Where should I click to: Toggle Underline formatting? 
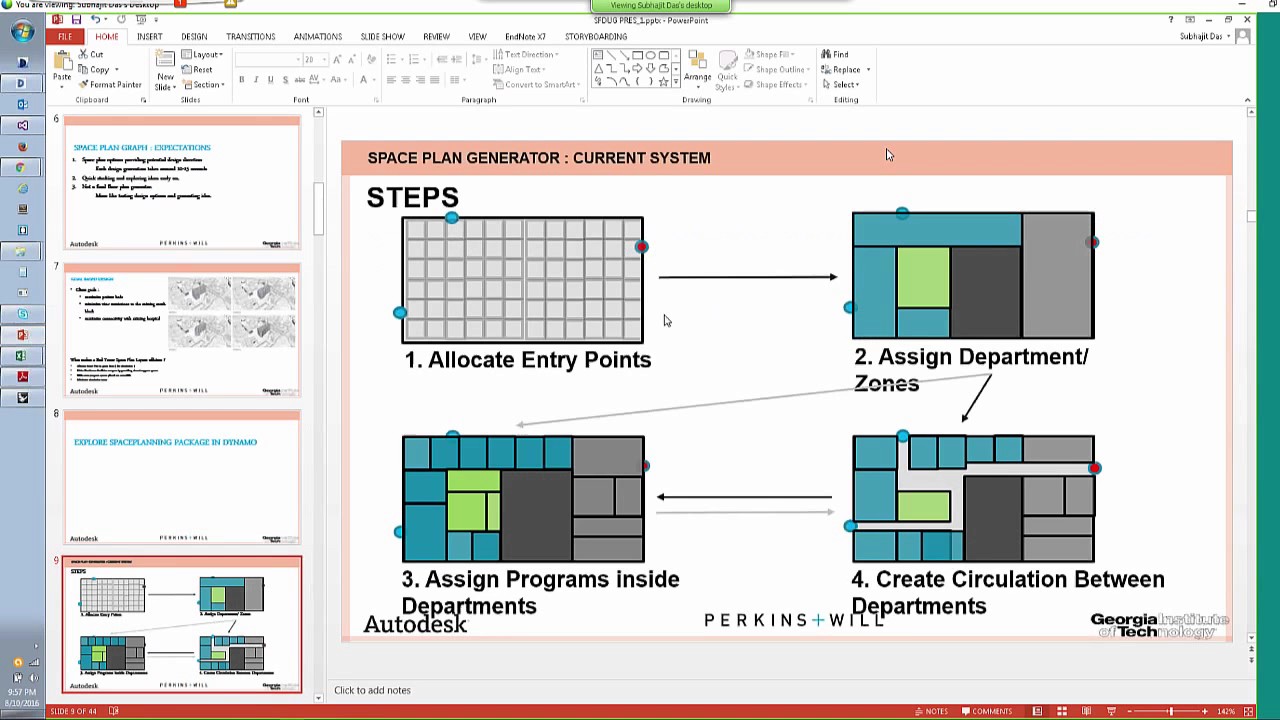tap(270, 80)
